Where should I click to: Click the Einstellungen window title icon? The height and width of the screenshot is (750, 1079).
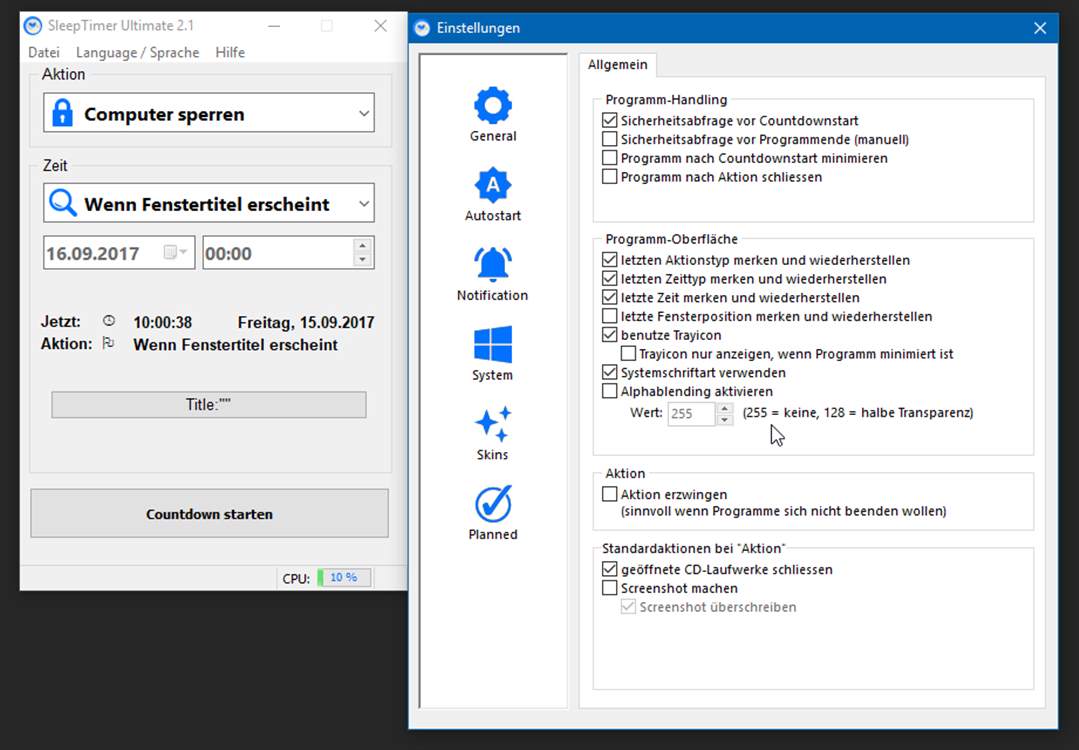[422, 28]
